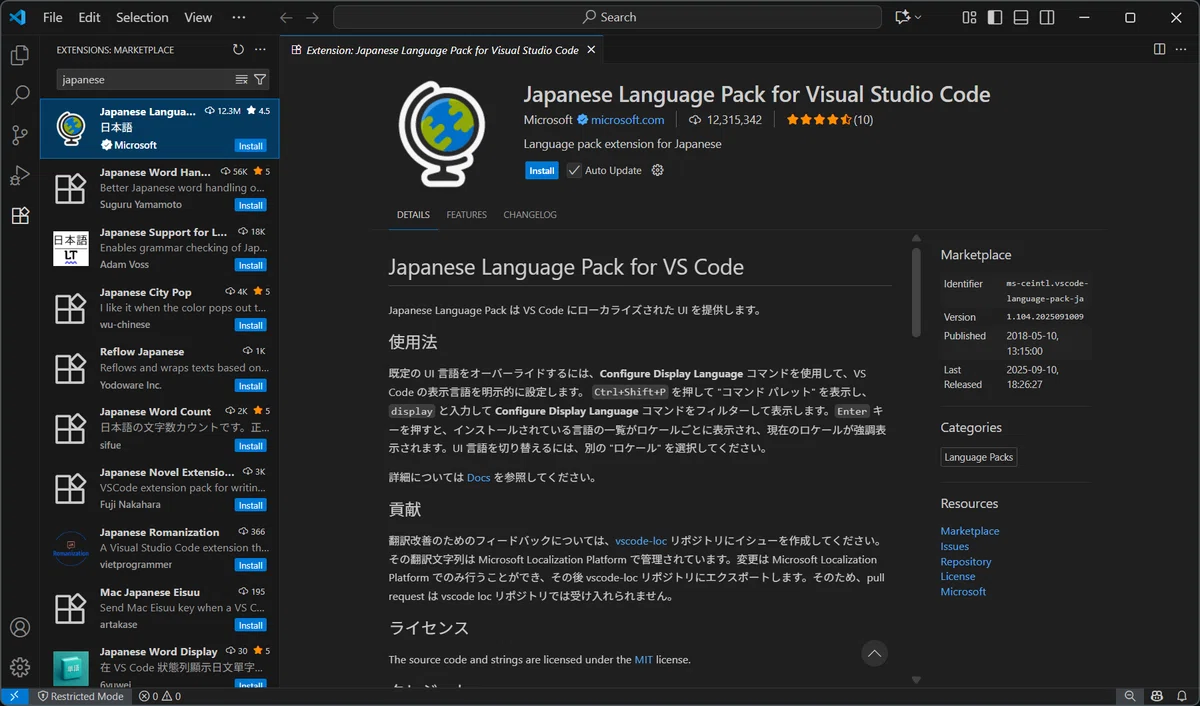Open errors and warnings status entry
The image size is (1200, 706).
pyautogui.click(x=160, y=696)
